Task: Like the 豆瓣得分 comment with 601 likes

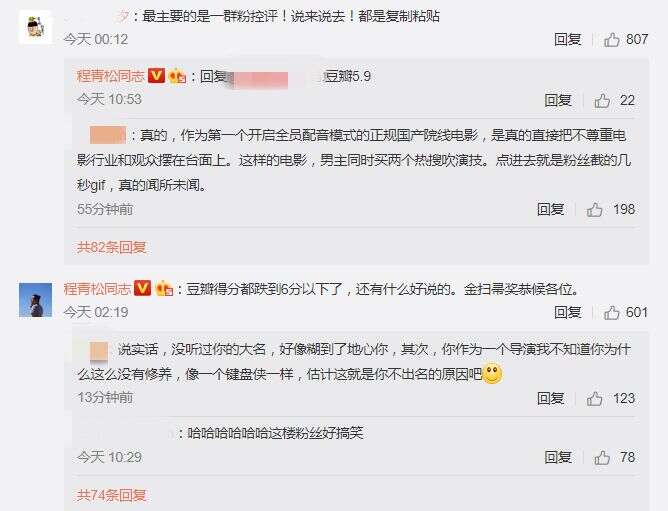Action: point(612,312)
